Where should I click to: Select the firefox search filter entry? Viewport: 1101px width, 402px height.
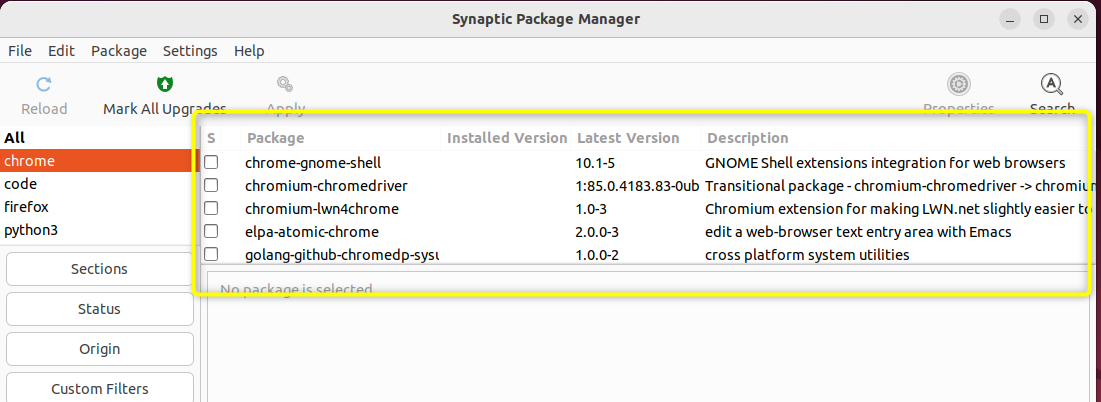(x=100, y=207)
